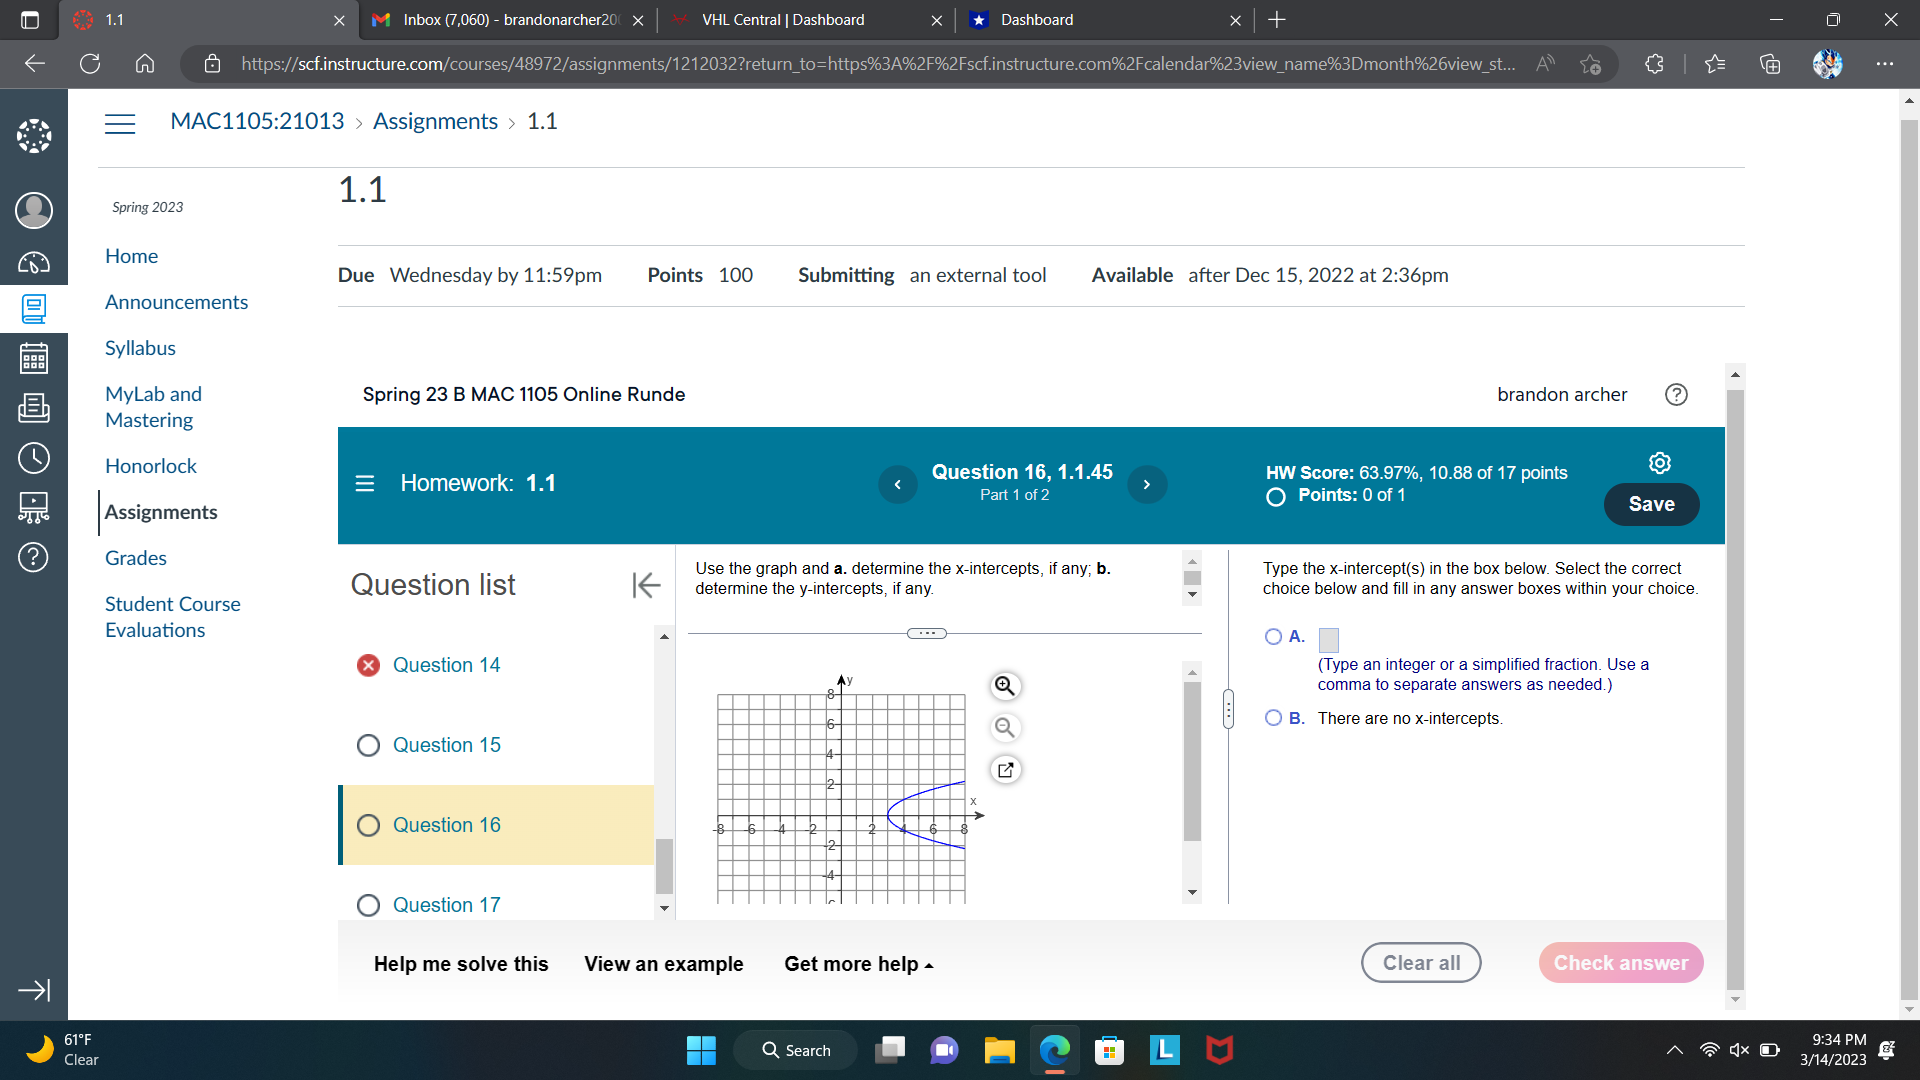Open the Calendar in the Canvas sidebar
The image size is (1920, 1080).
pyautogui.click(x=33, y=358)
